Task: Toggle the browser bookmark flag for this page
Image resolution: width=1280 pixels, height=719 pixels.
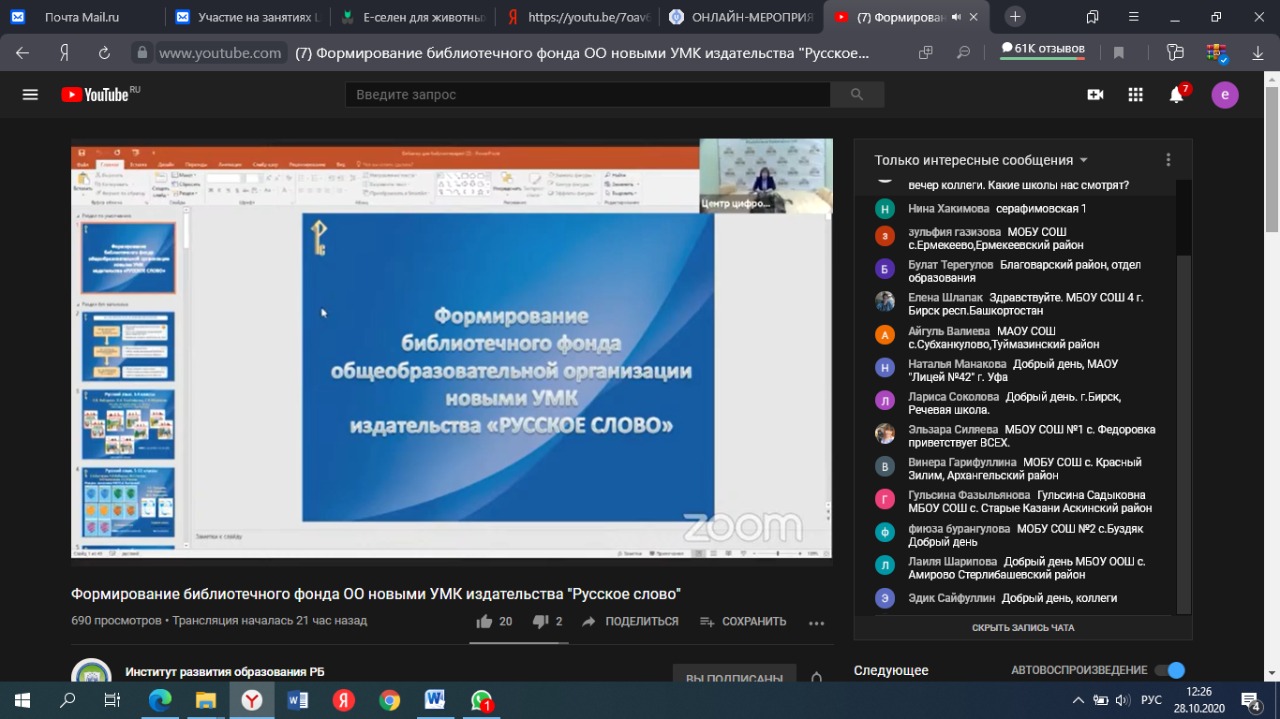Action: [x=1119, y=53]
